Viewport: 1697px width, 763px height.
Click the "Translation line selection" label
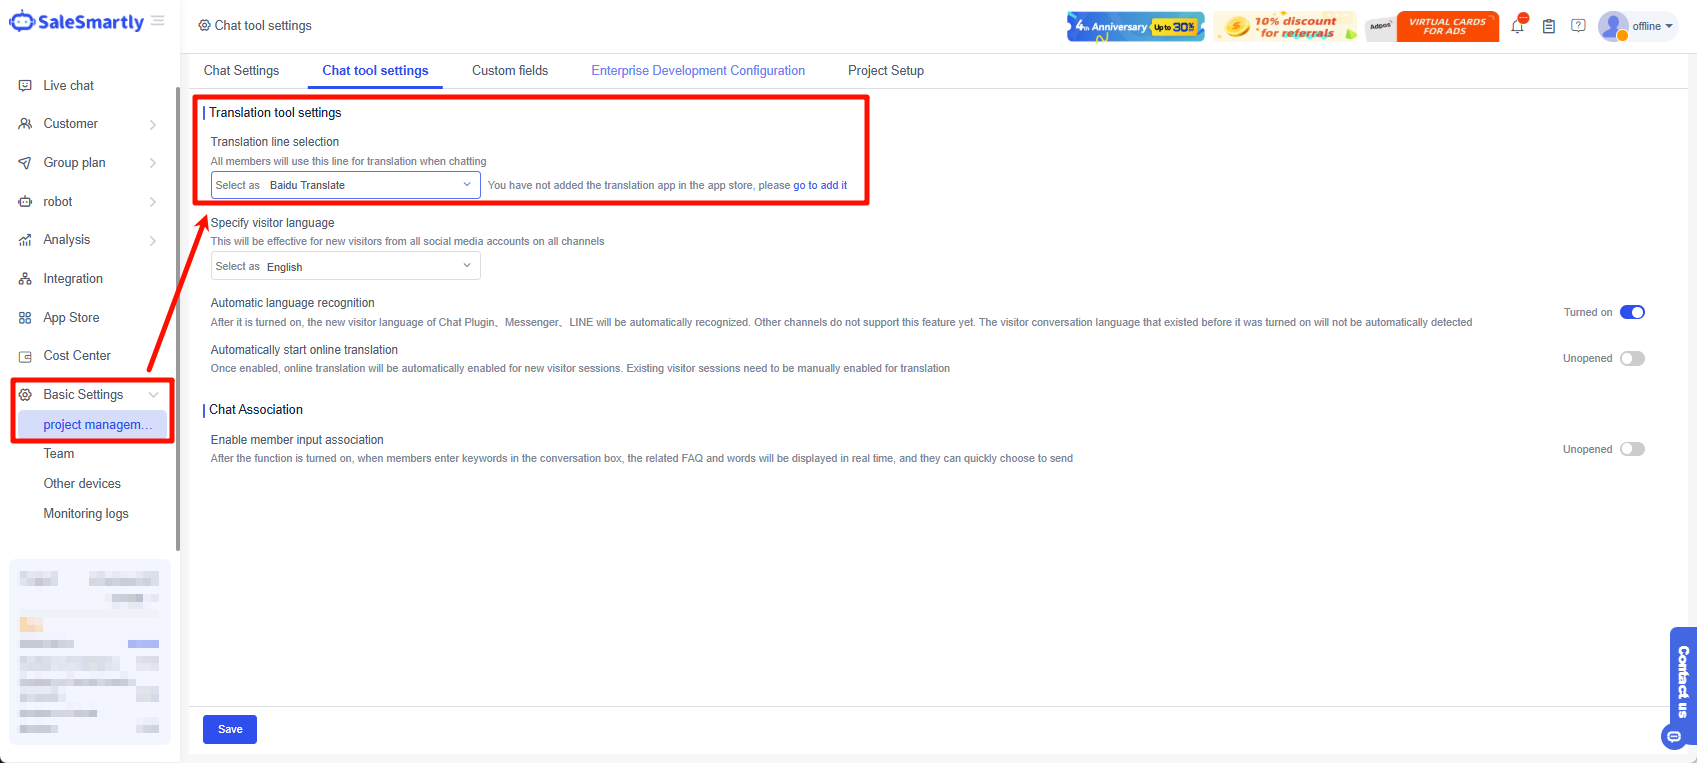point(275,142)
